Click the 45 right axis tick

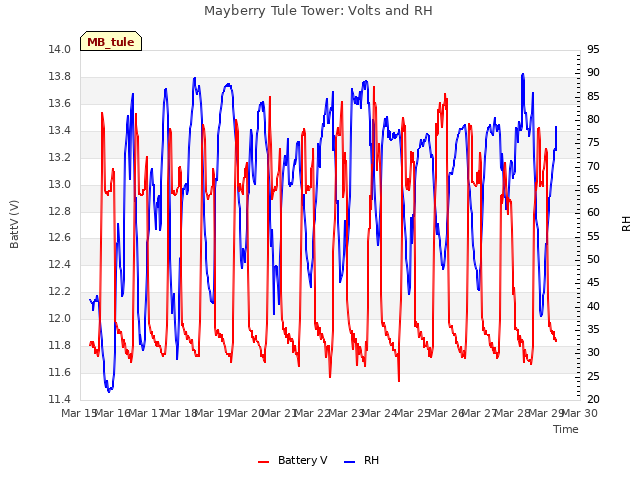point(593,283)
